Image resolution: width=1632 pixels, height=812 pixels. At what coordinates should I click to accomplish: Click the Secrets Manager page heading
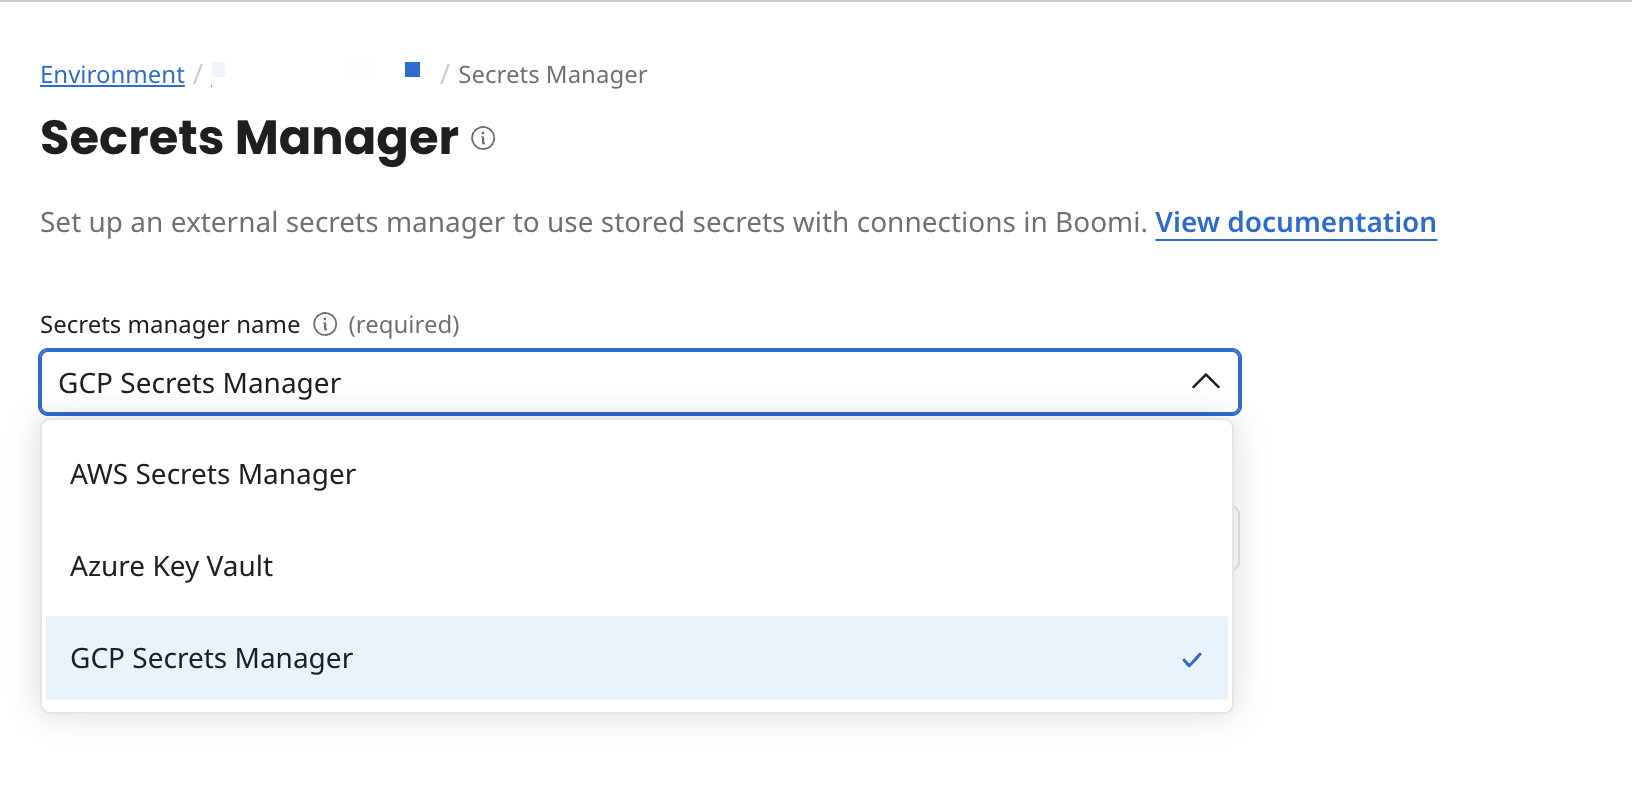[249, 138]
